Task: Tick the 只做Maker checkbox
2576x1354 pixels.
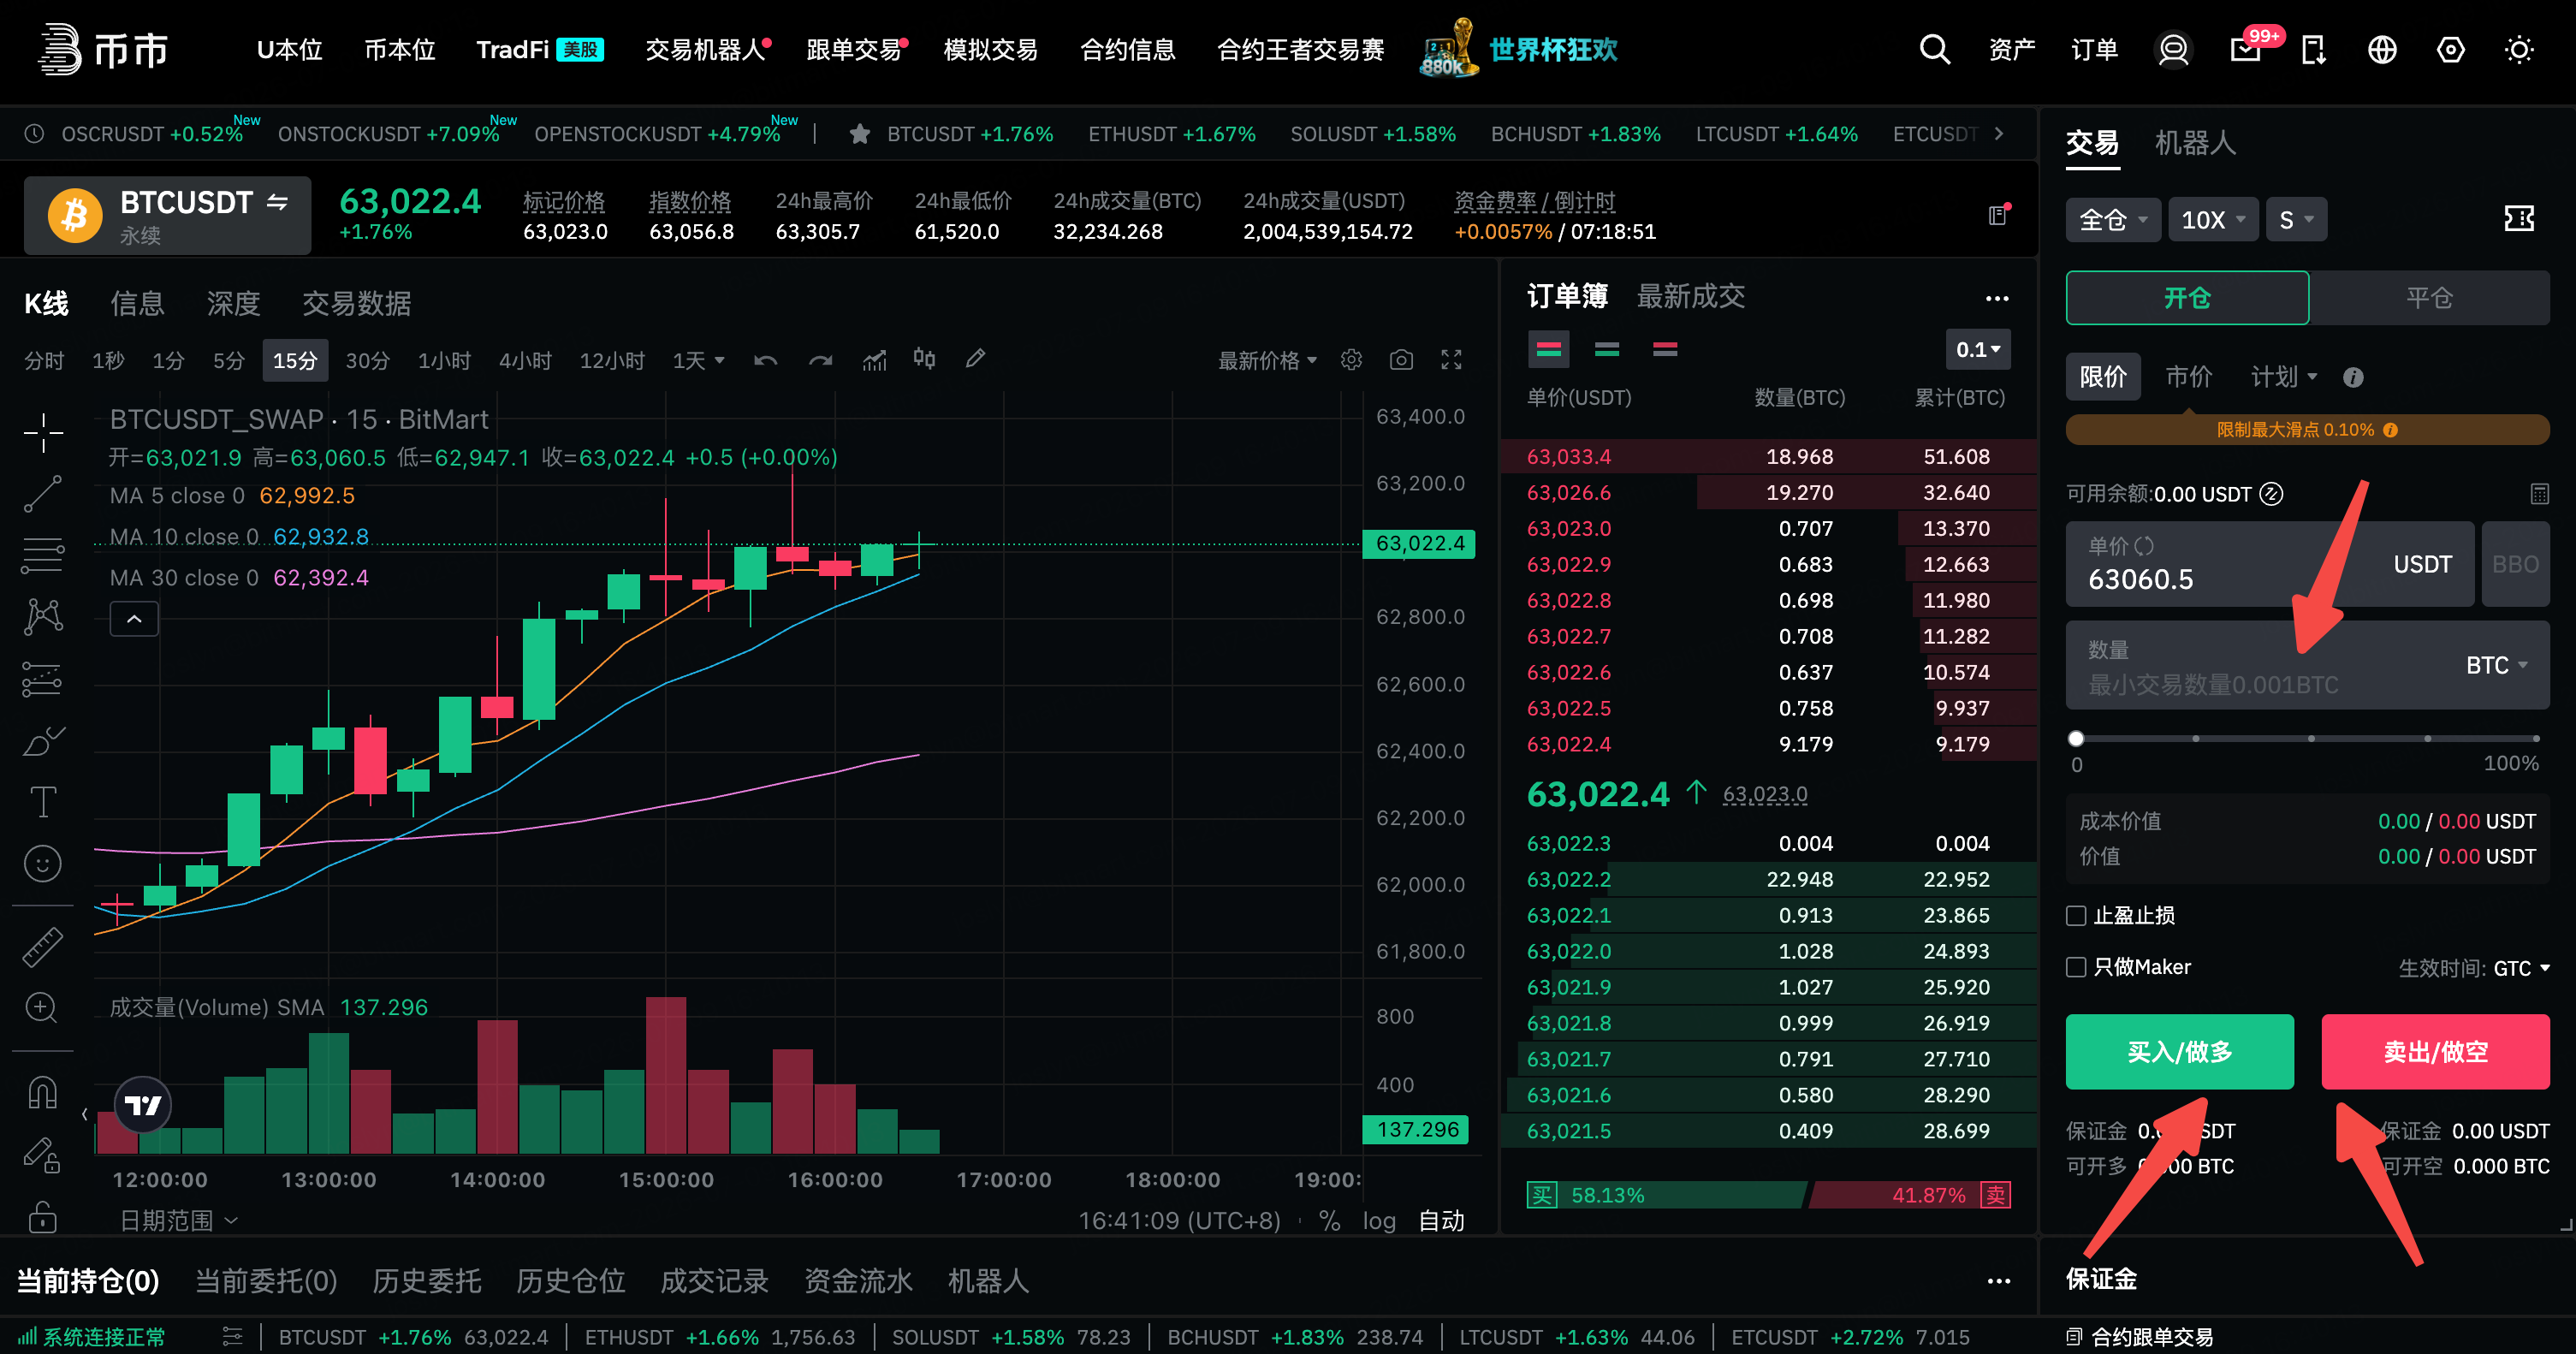Action: [x=2076, y=966]
